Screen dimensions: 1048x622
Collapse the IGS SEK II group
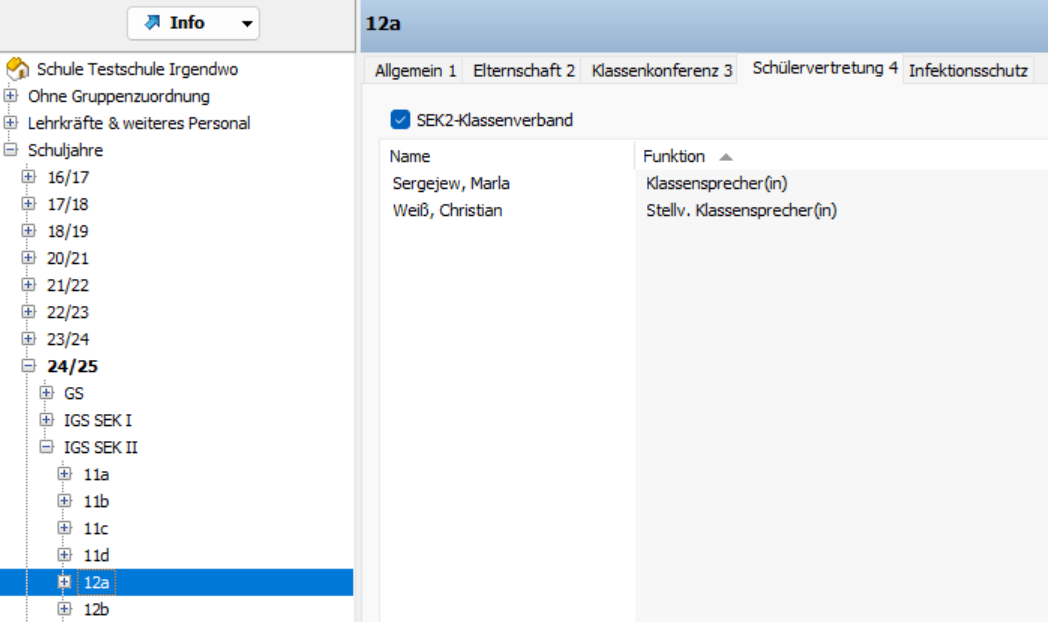(46, 447)
